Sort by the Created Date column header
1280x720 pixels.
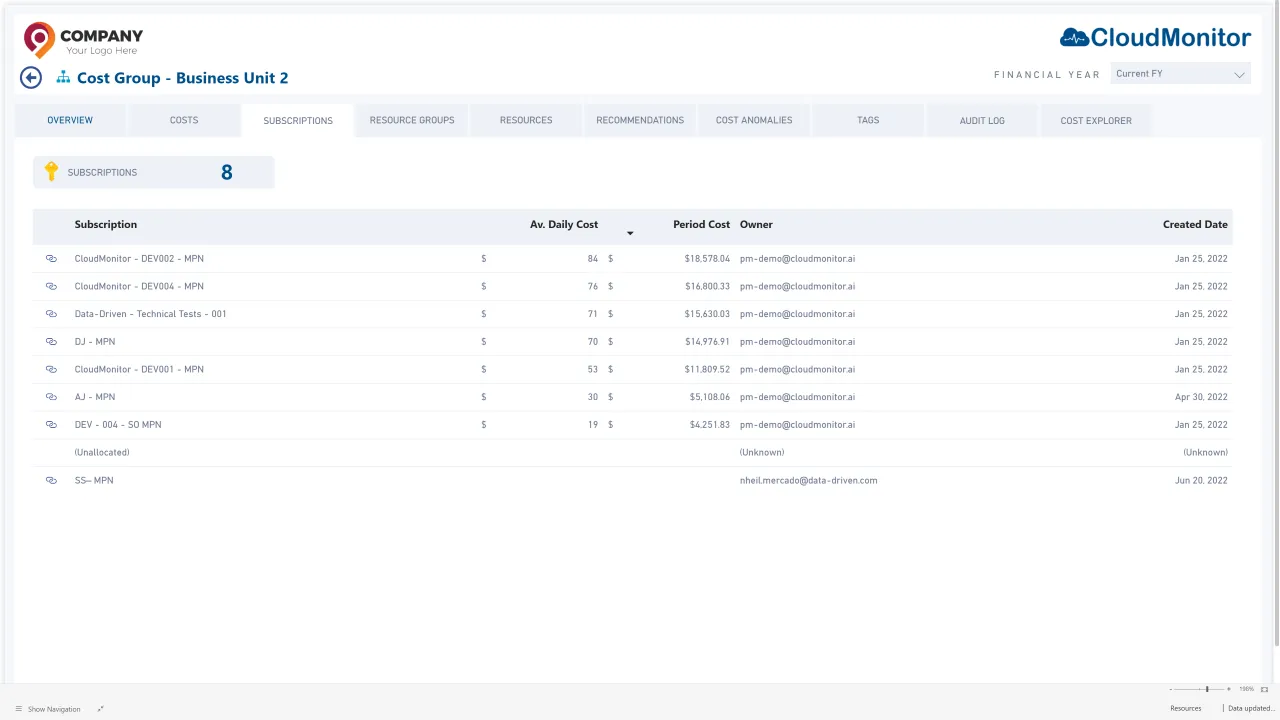coord(1195,224)
